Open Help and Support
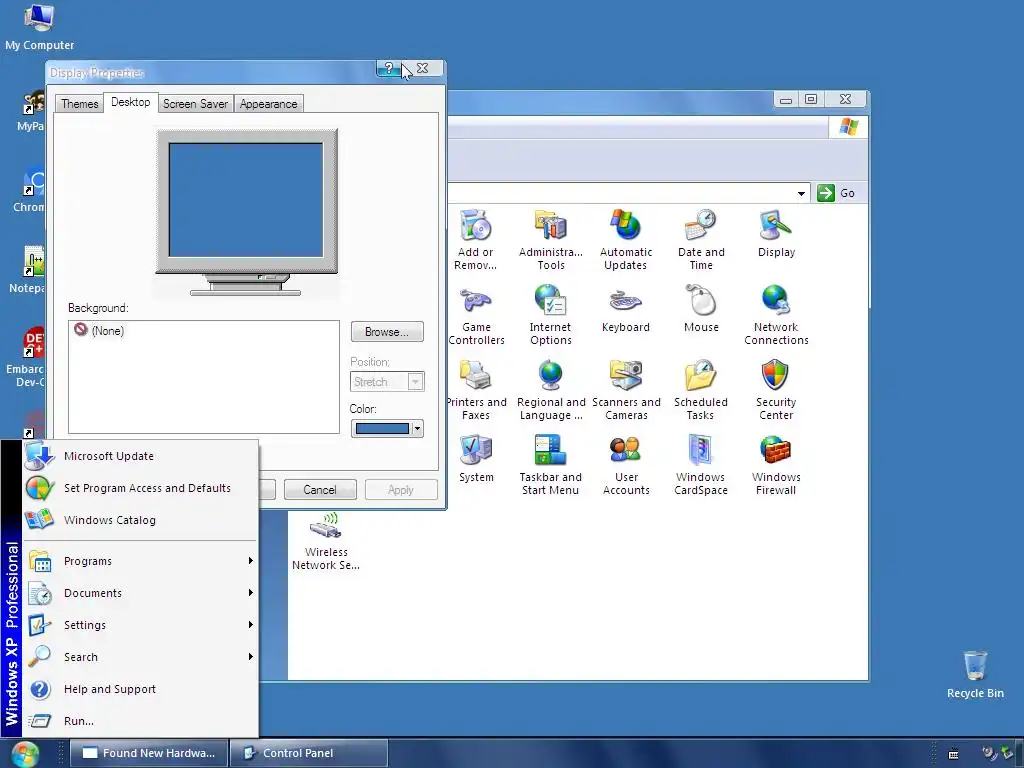 tap(140, 689)
